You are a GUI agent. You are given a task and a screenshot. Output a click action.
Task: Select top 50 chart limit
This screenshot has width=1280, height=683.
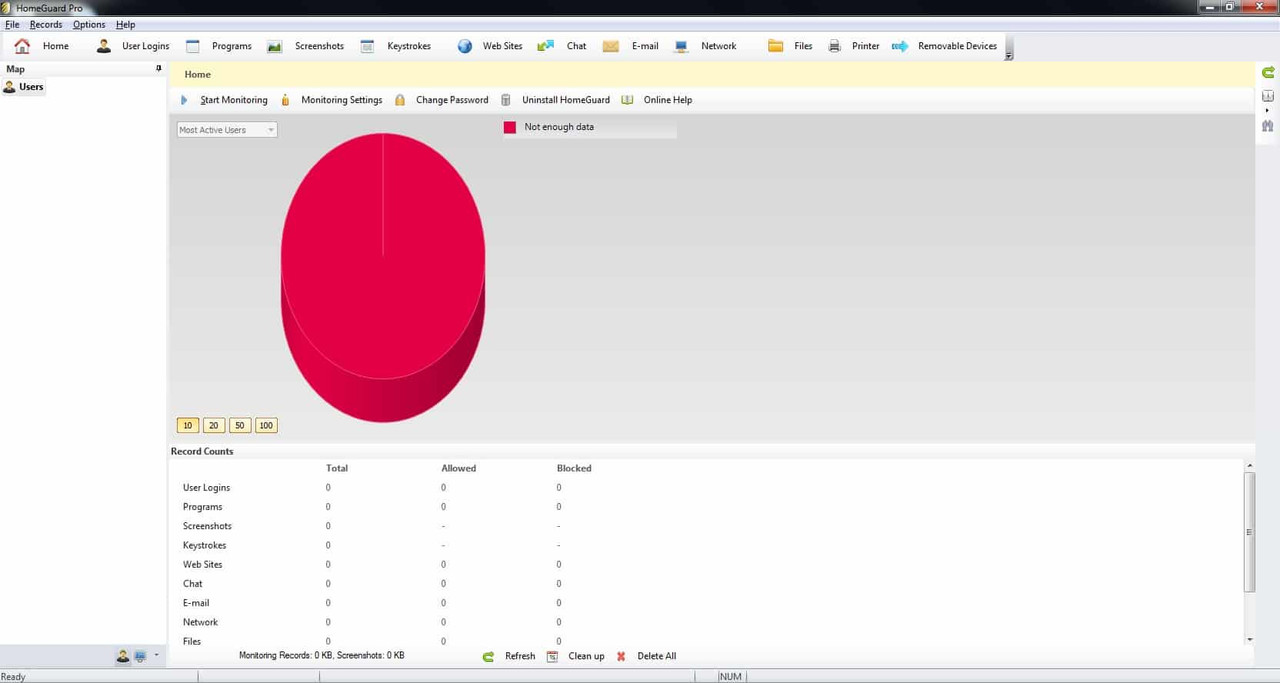[x=239, y=425]
